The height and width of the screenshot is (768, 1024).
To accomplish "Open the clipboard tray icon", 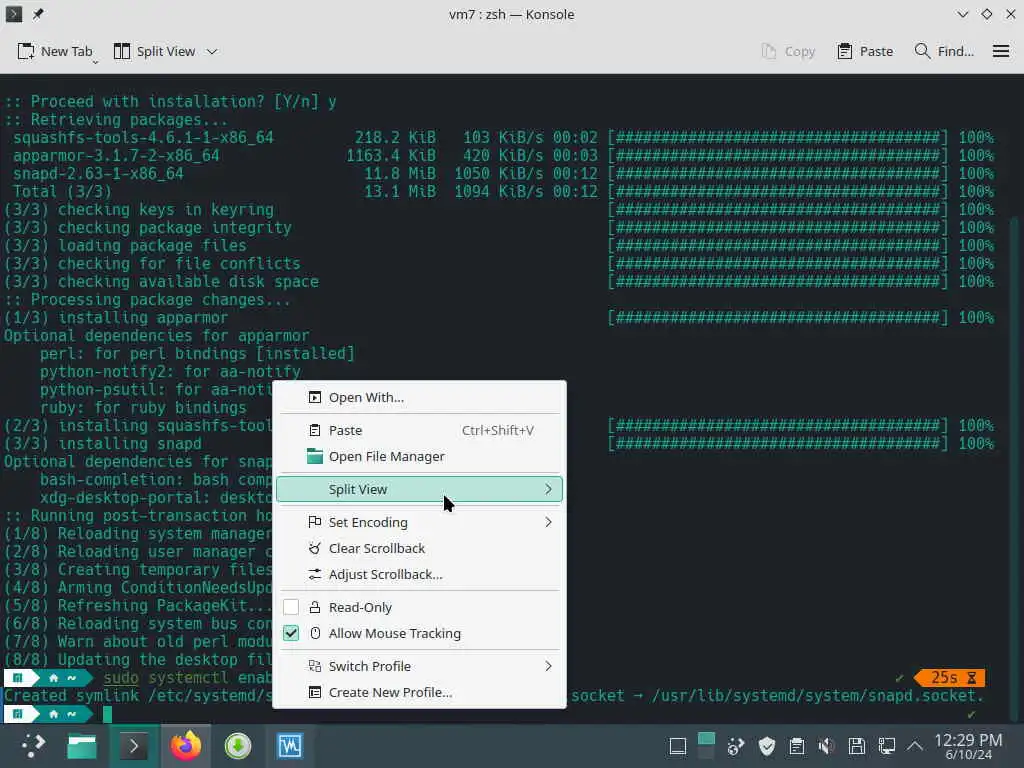I will tap(797, 746).
